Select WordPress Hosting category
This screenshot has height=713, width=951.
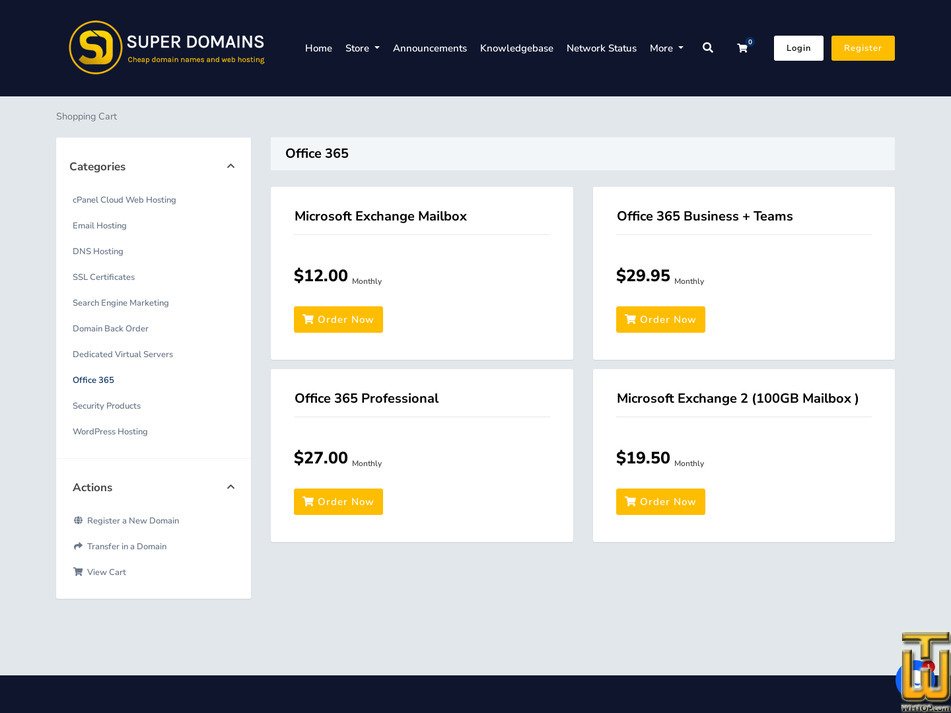[110, 432]
